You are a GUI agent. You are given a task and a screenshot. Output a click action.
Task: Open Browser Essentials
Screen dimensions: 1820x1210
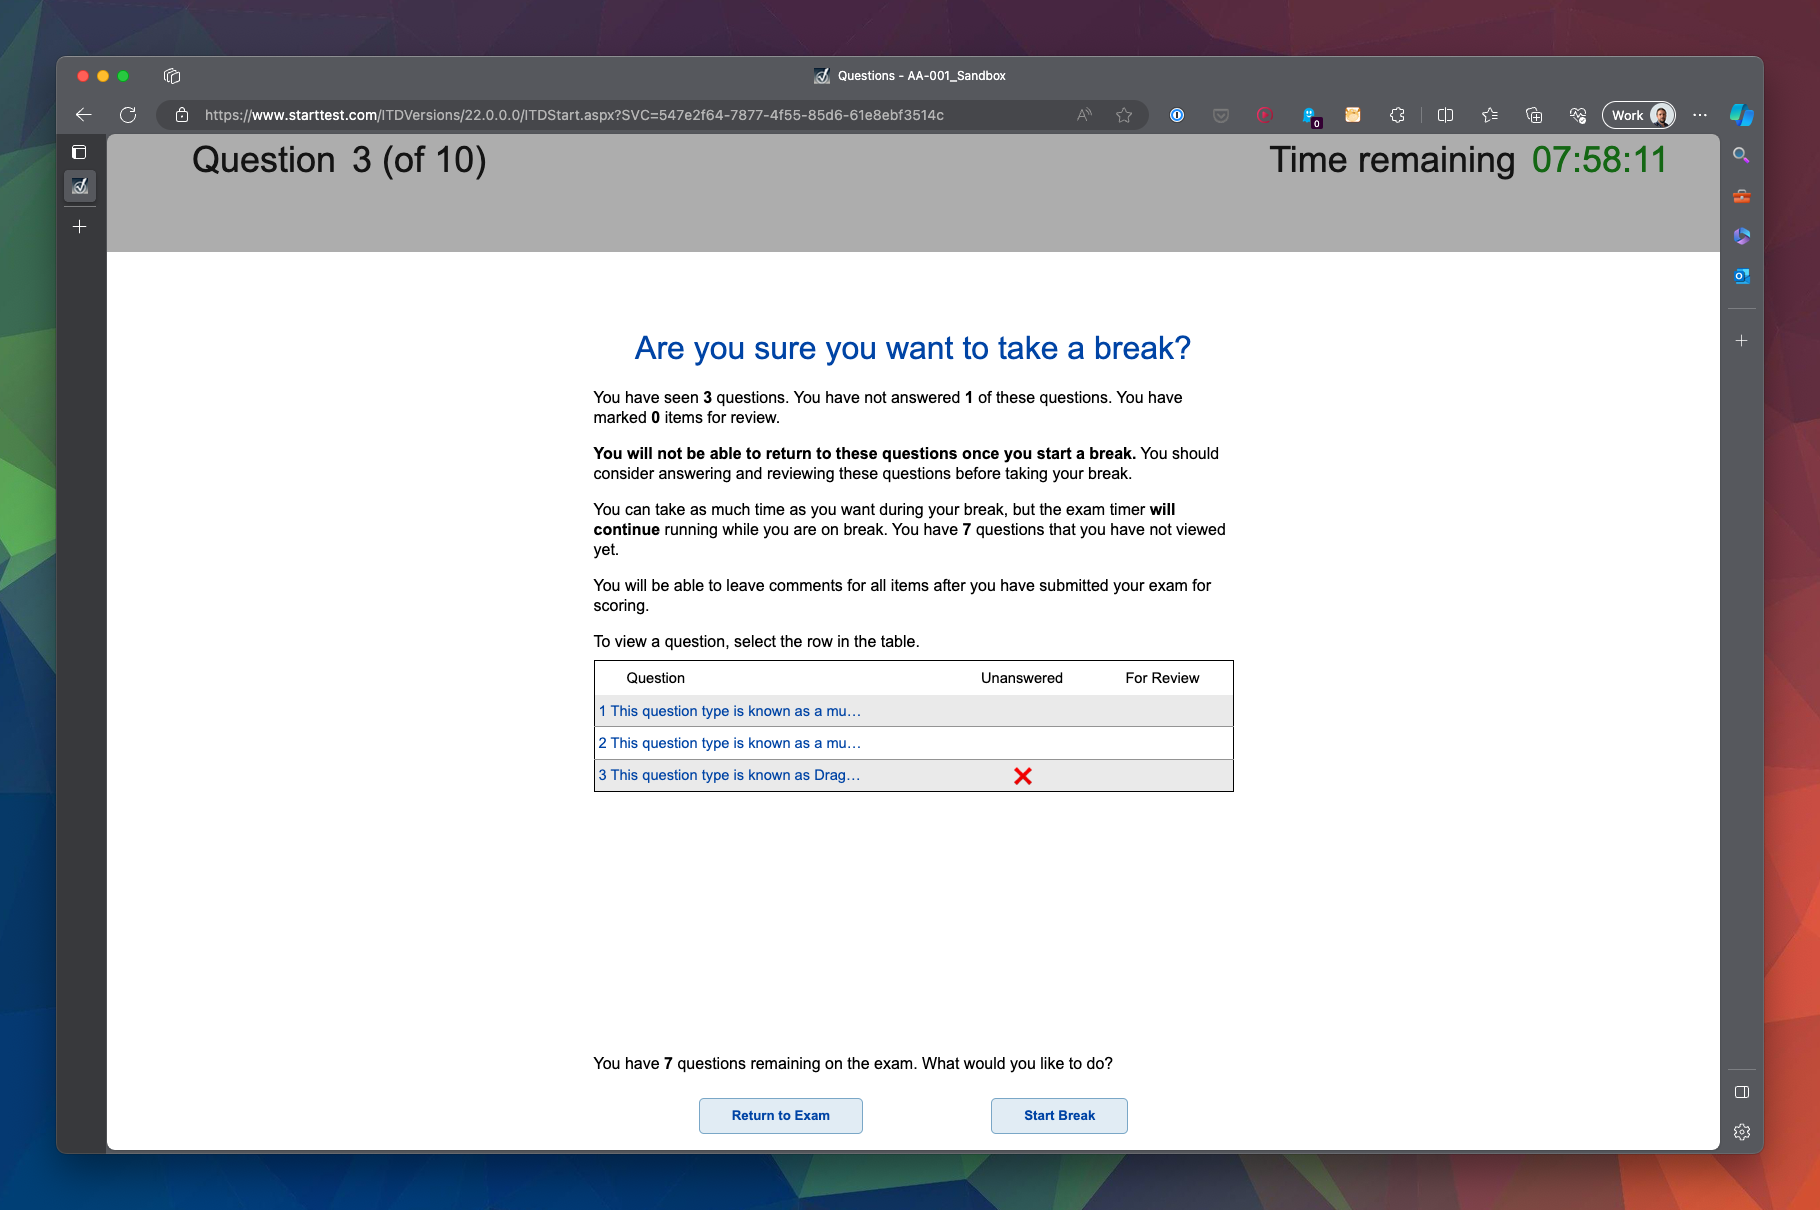[1578, 115]
